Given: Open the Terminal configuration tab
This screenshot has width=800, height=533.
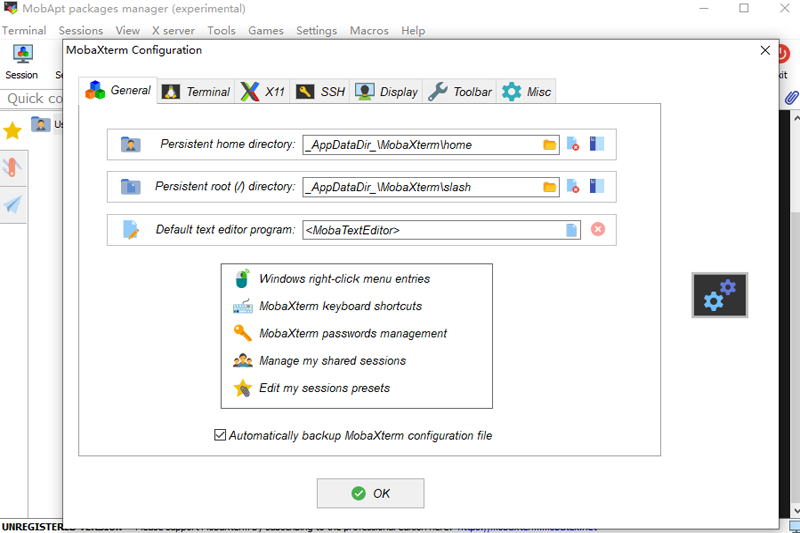Looking at the screenshot, I should (x=196, y=92).
